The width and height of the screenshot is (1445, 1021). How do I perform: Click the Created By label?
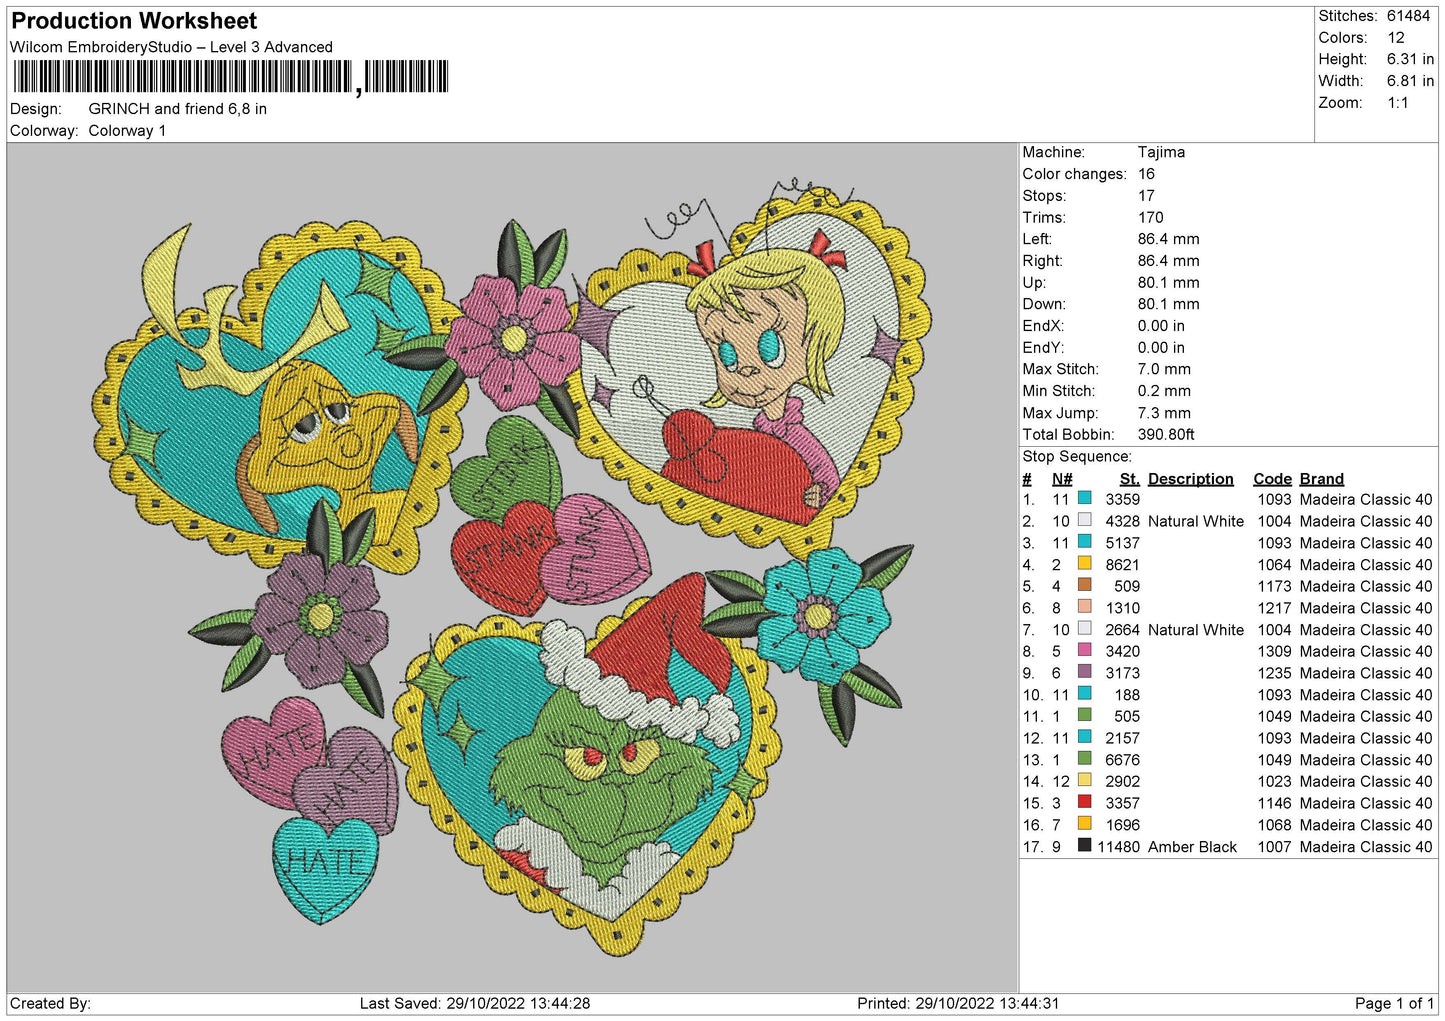(x=50, y=1004)
